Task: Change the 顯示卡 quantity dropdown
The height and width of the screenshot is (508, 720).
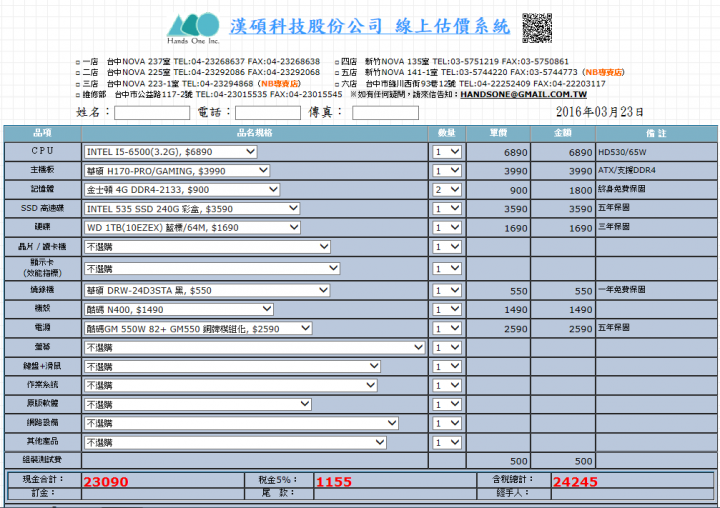Action: click(447, 268)
